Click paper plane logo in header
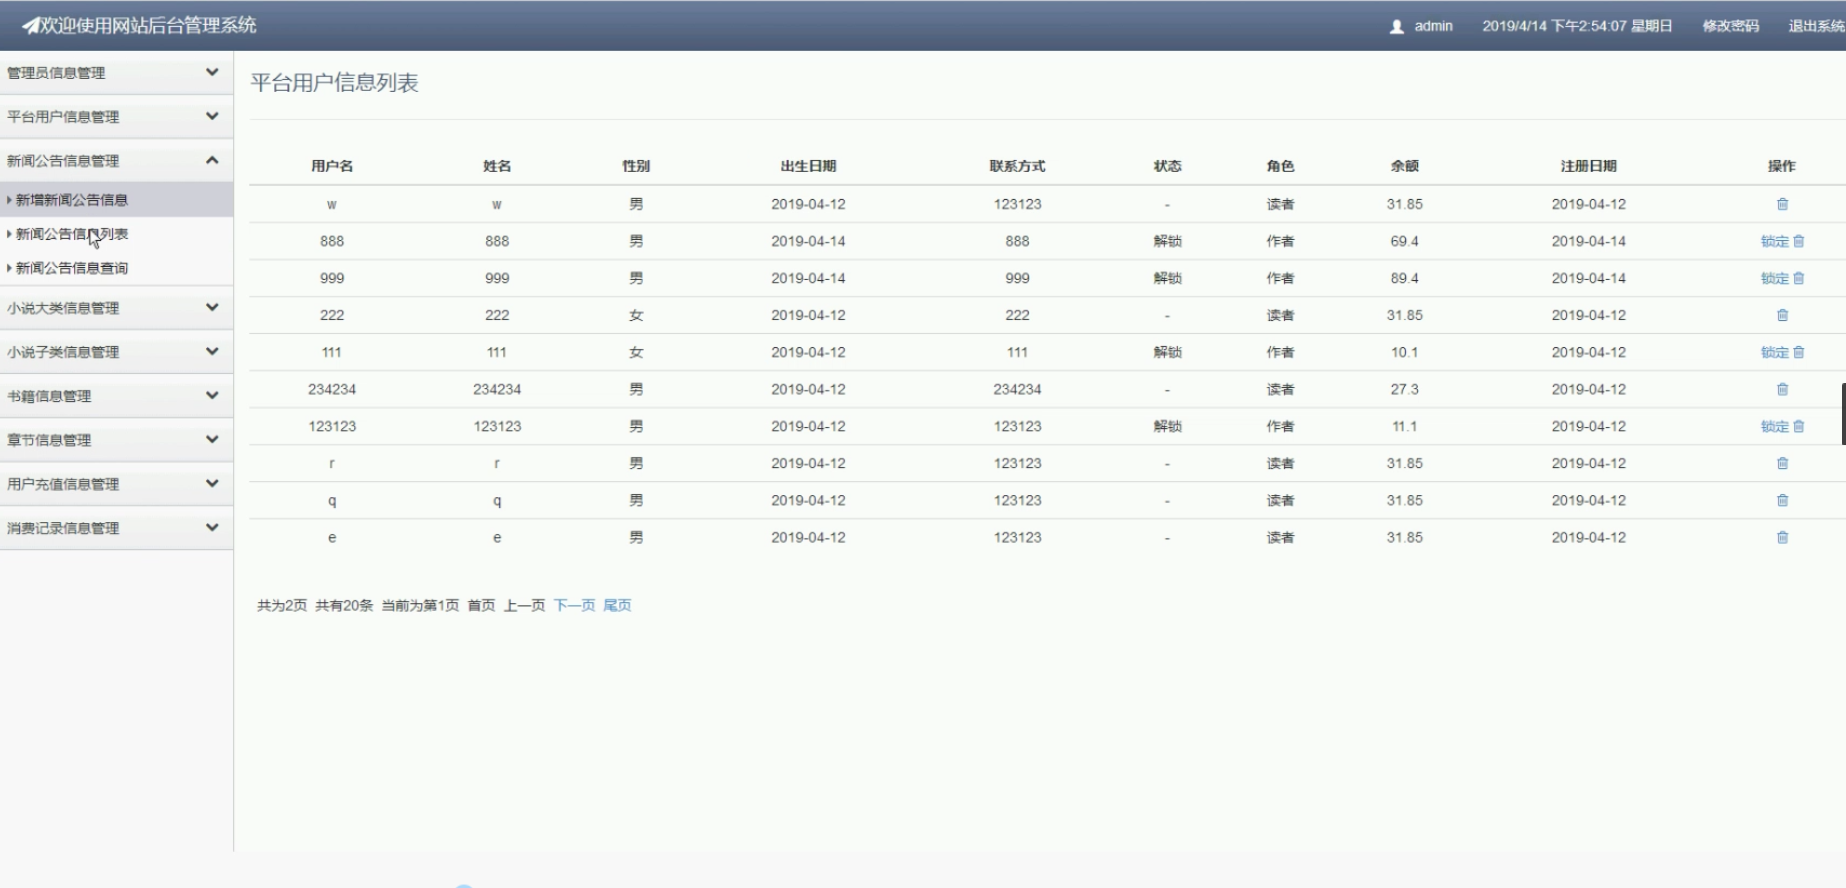Image resolution: width=1846 pixels, height=888 pixels. pyautogui.click(x=31, y=26)
